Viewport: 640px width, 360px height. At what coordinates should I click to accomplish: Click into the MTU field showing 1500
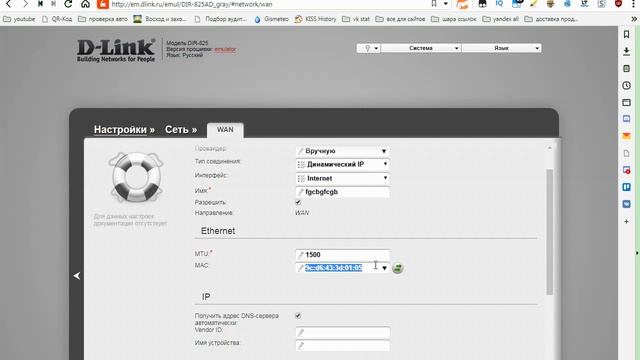[342, 255]
